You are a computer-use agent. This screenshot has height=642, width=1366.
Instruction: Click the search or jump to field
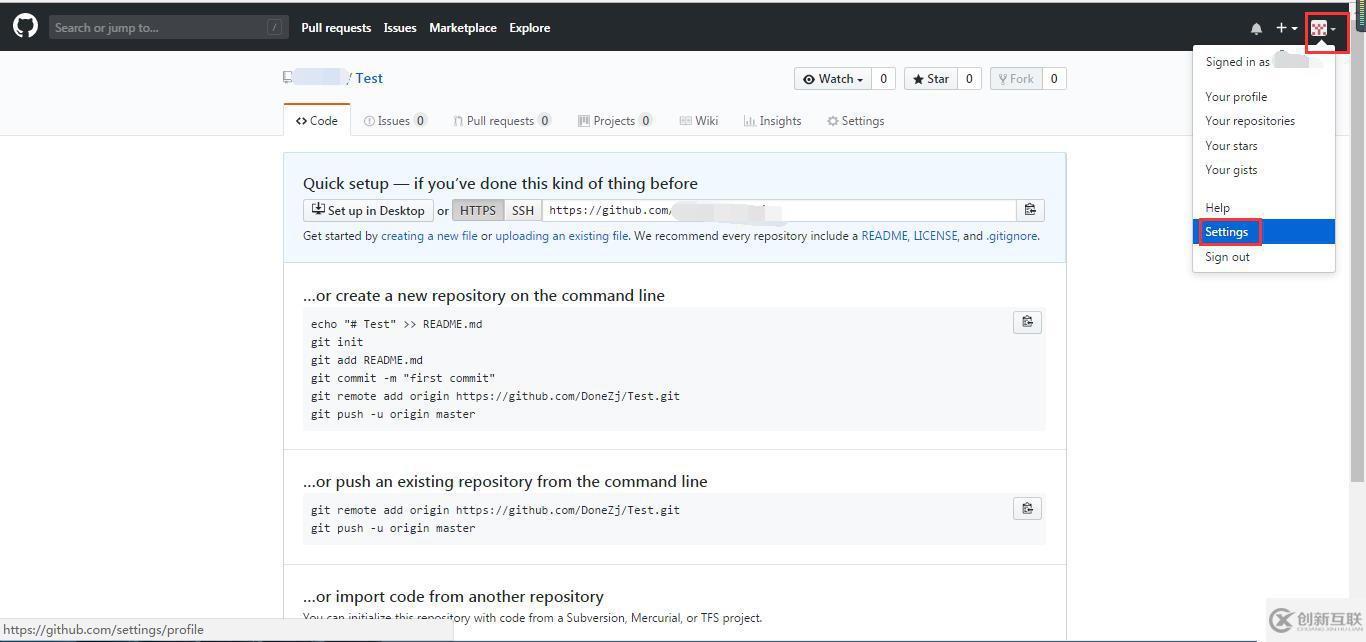click(x=168, y=27)
